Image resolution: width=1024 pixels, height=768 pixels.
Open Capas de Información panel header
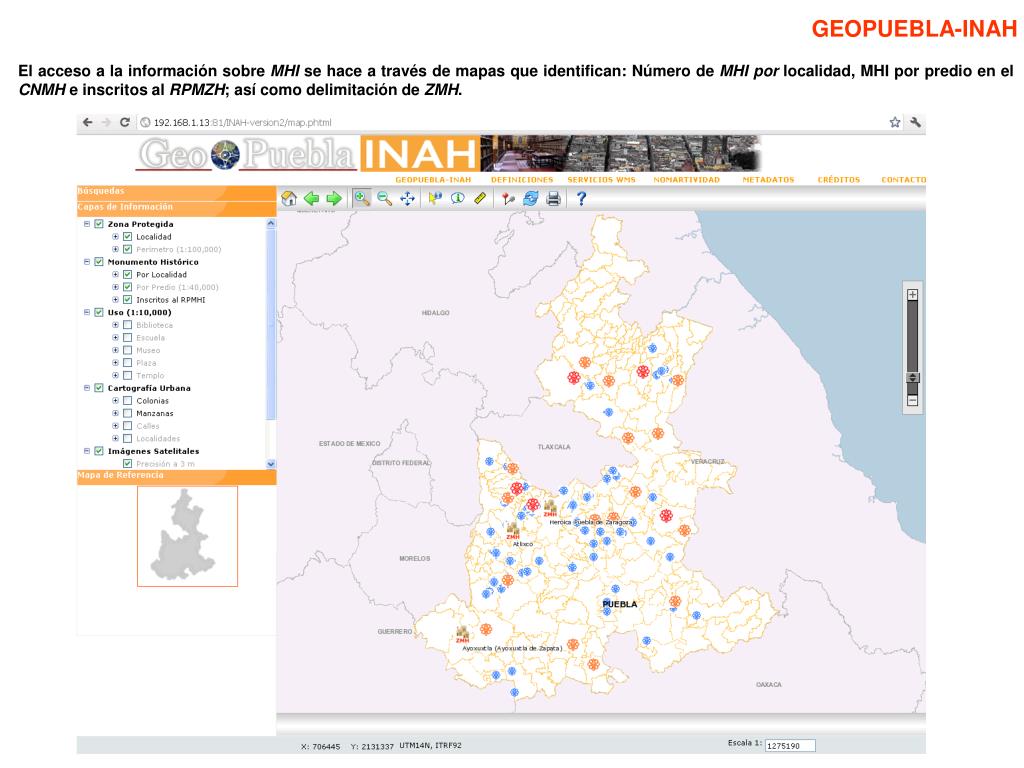tap(176, 208)
